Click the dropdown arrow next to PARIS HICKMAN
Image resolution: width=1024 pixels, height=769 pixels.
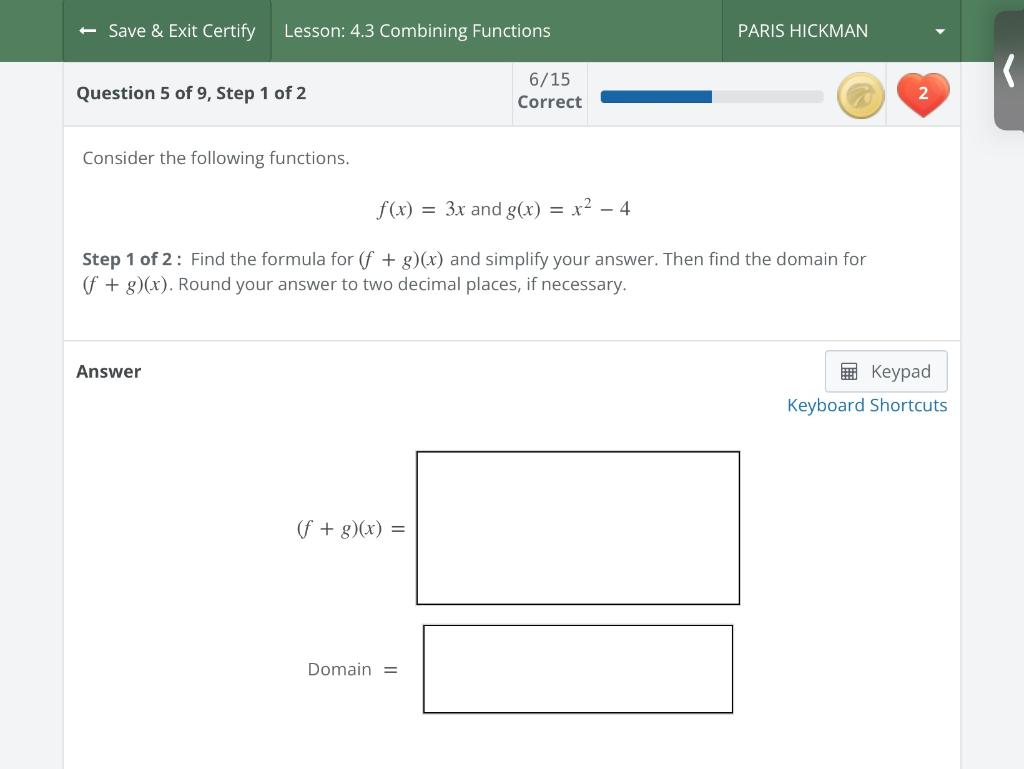click(x=938, y=31)
